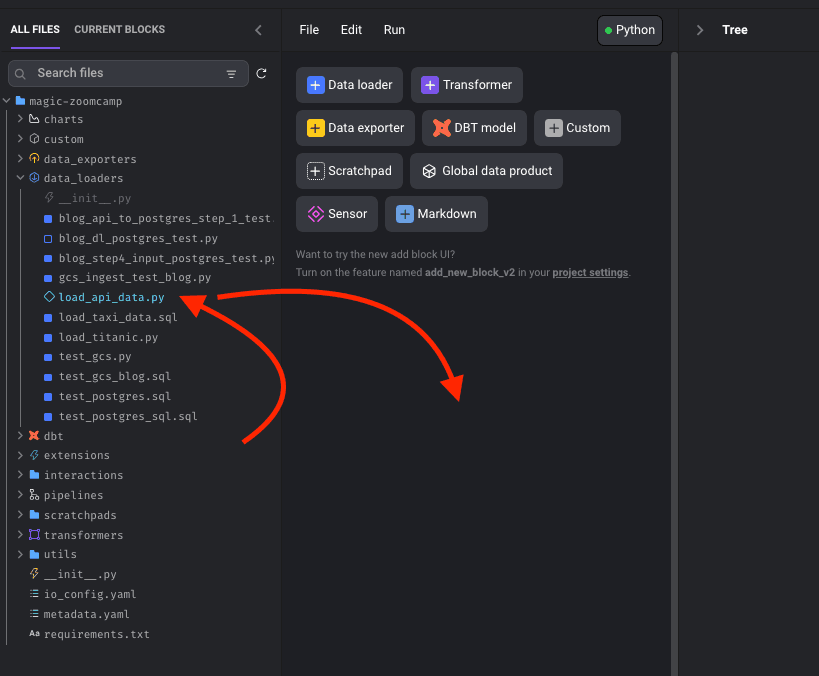Open metadata.yaml file
The width and height of the screenshot is (819, 676).
pyautogui.click(x=87, y=614)
